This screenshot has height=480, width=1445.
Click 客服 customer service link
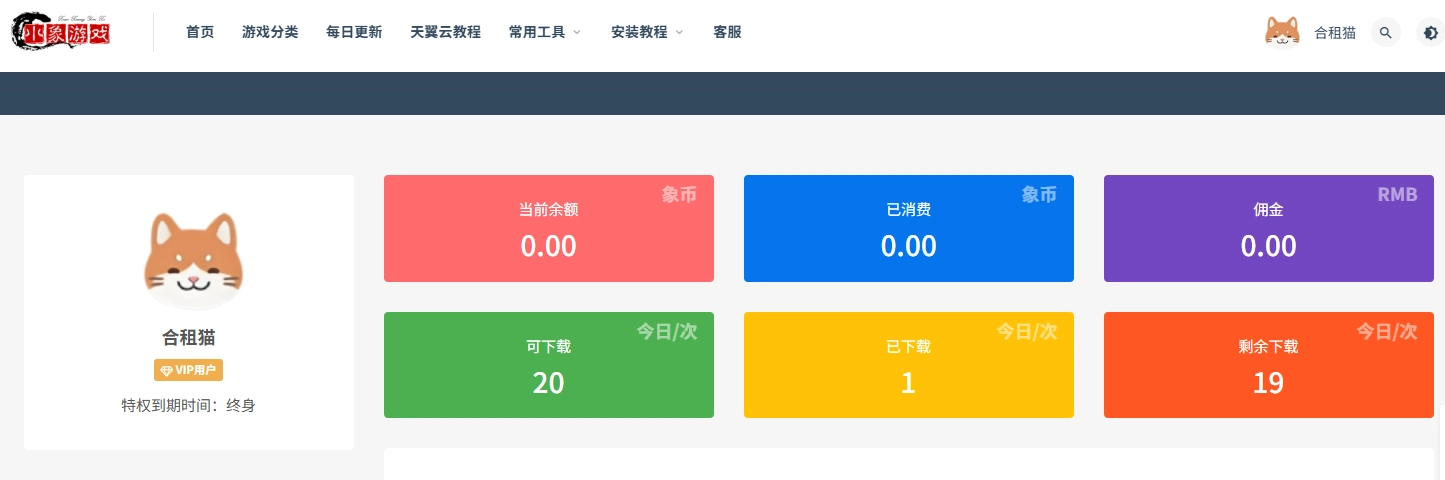(727, 32)
